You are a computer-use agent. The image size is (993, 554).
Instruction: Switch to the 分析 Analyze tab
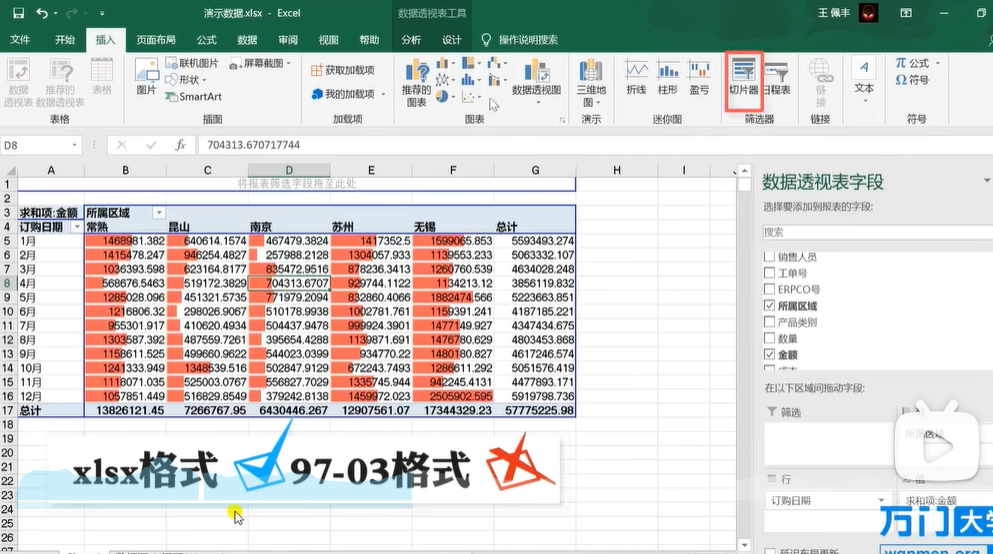(411, 40)
